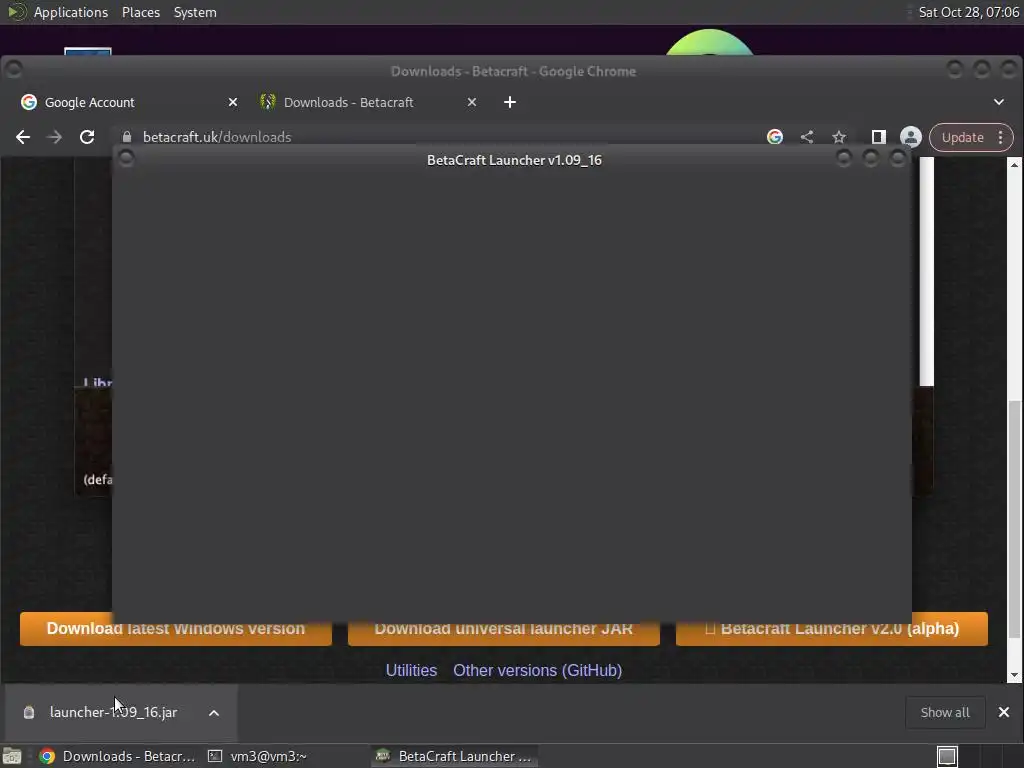Reload the Betacraft downloads page

(87, 137)
